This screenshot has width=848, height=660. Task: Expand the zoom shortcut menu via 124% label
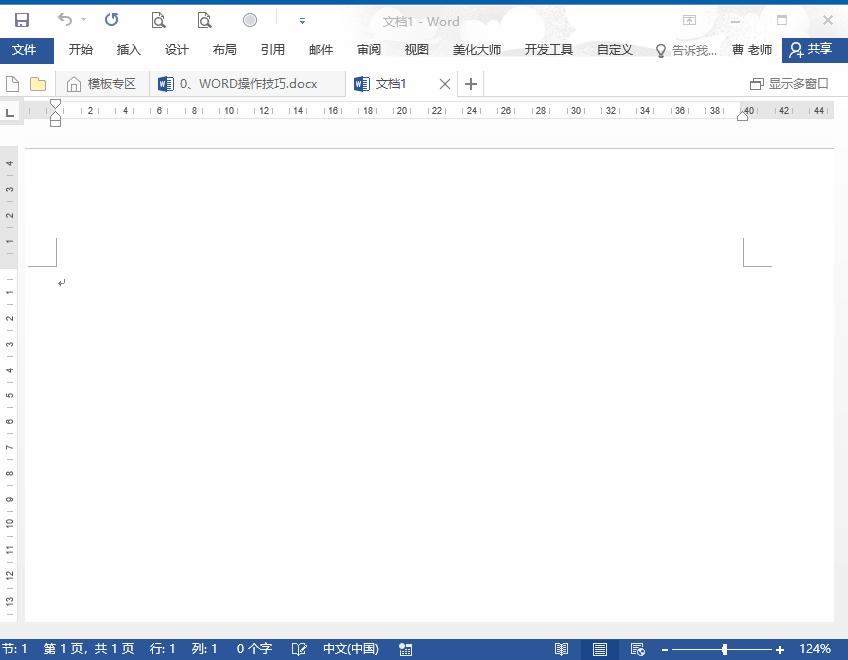point(815,648)
